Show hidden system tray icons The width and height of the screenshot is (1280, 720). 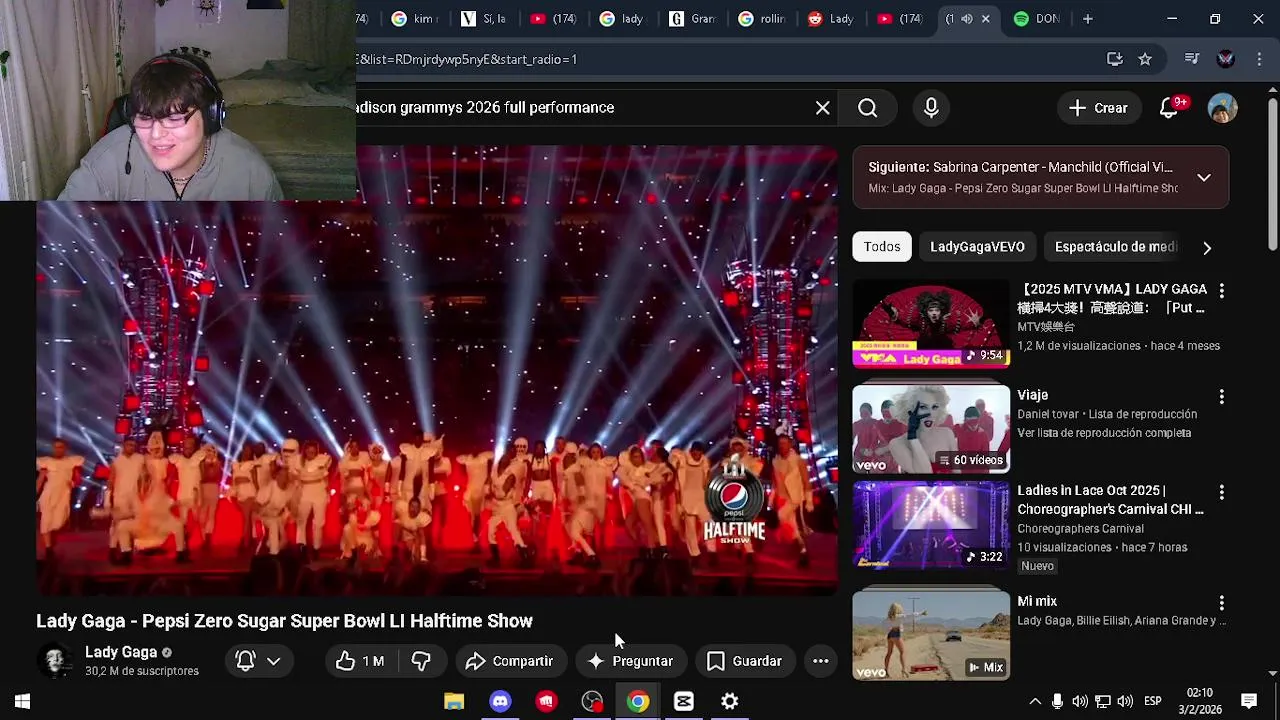1035,701
